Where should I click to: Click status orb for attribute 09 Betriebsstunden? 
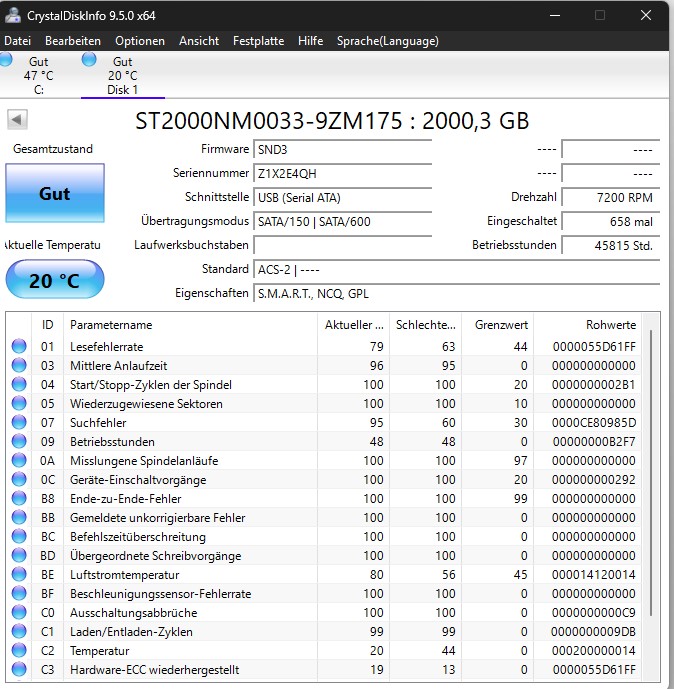point(19,441)
